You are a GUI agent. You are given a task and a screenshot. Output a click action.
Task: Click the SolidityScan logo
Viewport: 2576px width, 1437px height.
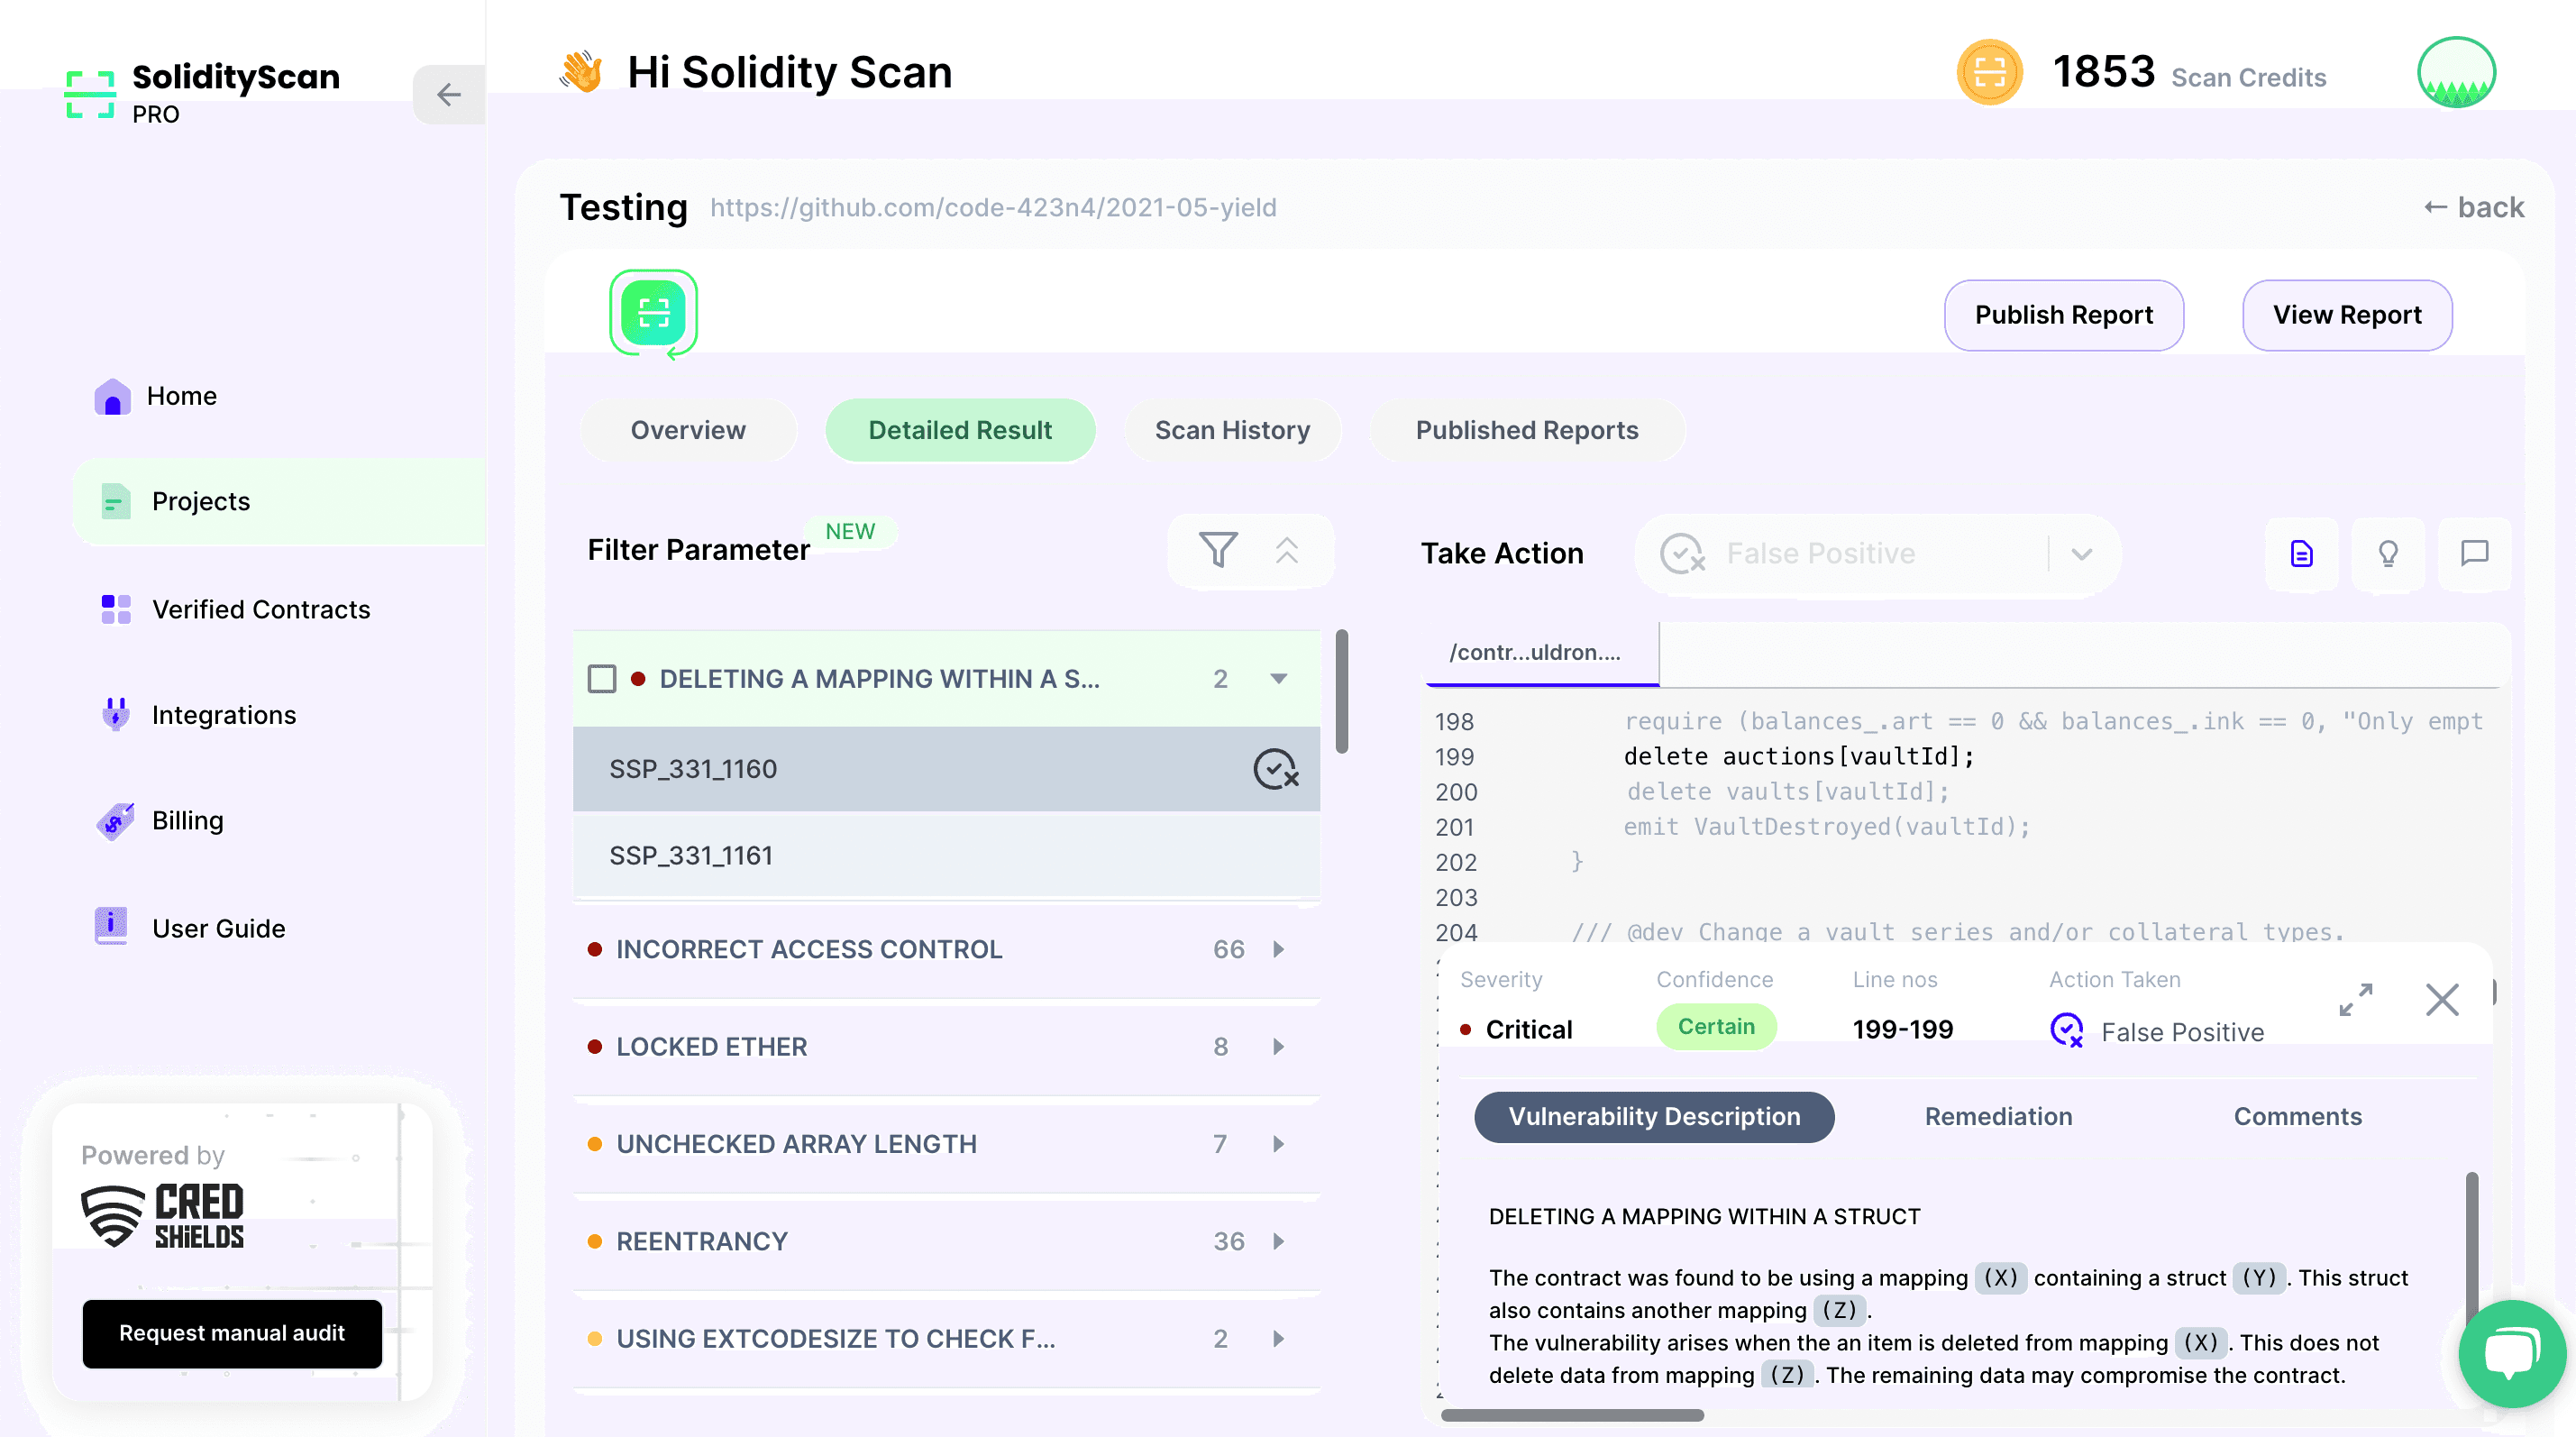(203, 93)
